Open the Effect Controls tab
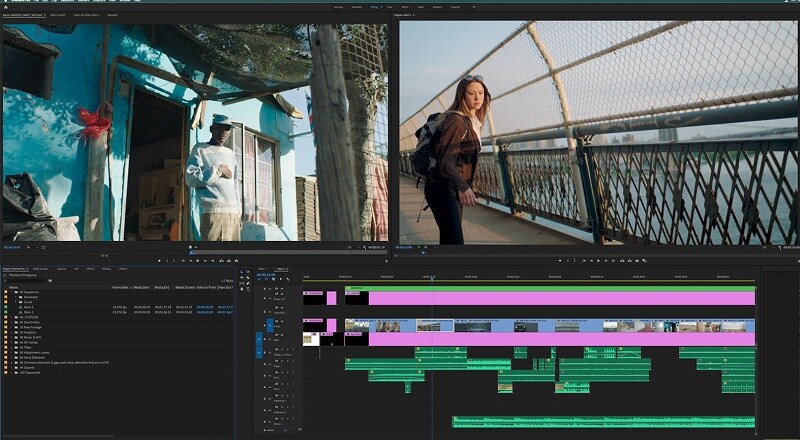The width and height of the screenshot is (800, 440). (x=57, y=15)
